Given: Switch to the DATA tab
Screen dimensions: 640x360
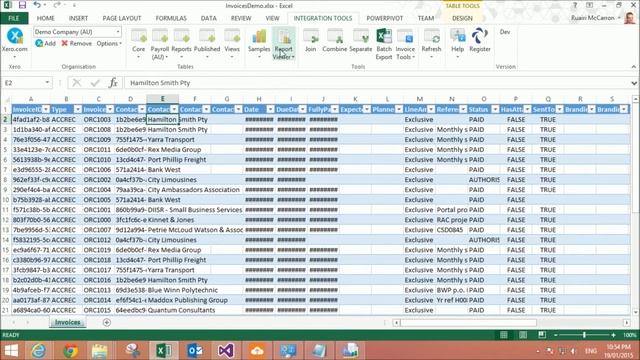Looking at the screenshot, I should pyautogui.click(x=209, y=18).
